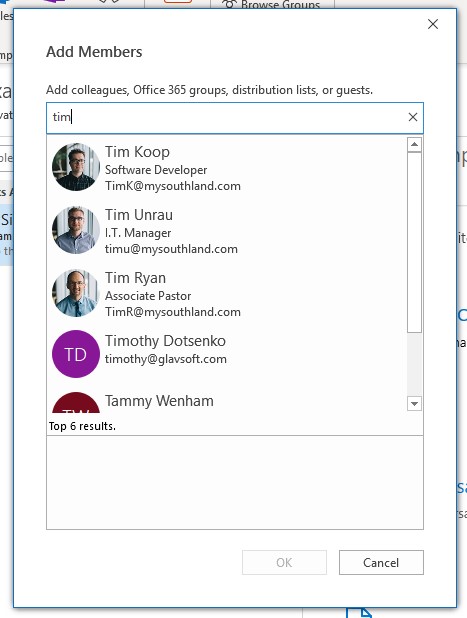Screen dimensions: 467x618
Task: Click the I.T. Manager job title
Action: pos(138,233)
